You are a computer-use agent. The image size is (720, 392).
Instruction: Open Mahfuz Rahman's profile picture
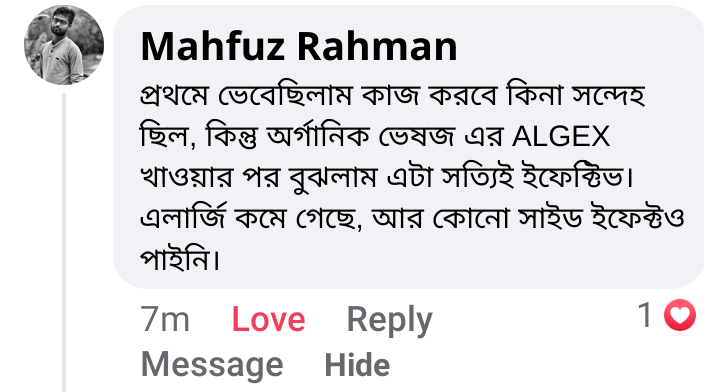click(x=64, y=45)
